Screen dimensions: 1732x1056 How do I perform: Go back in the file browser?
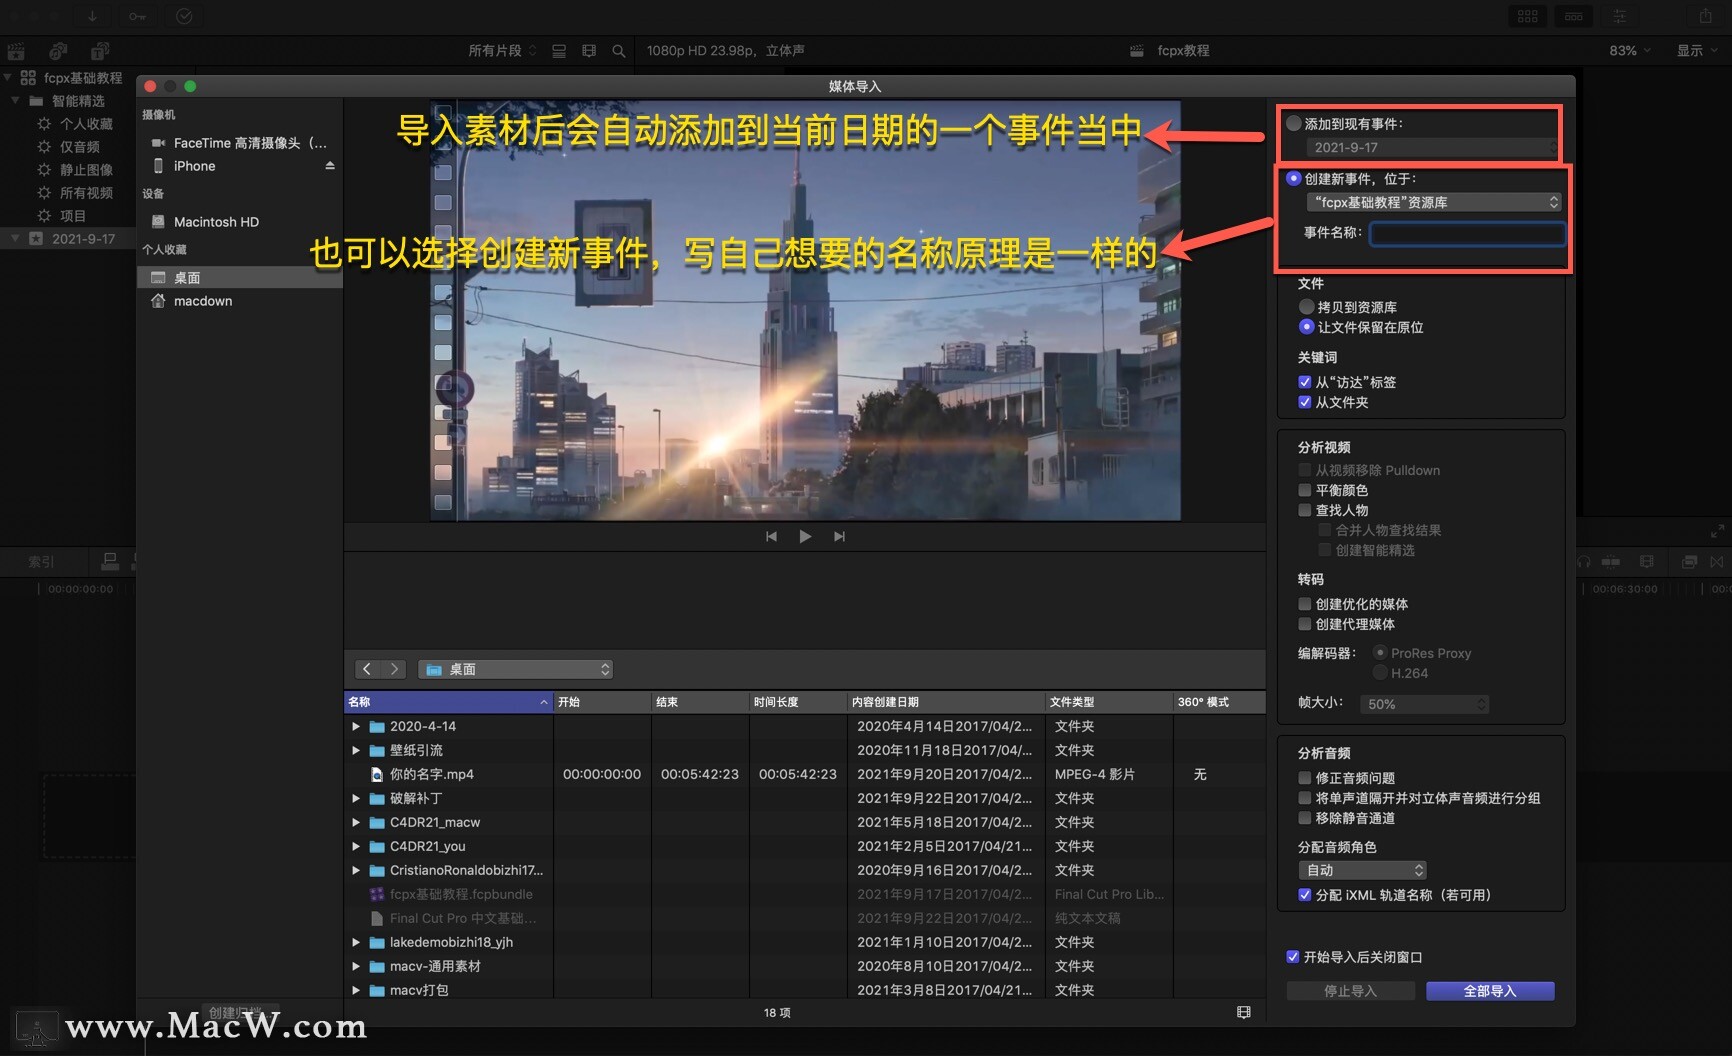click(x=367, y=669)
